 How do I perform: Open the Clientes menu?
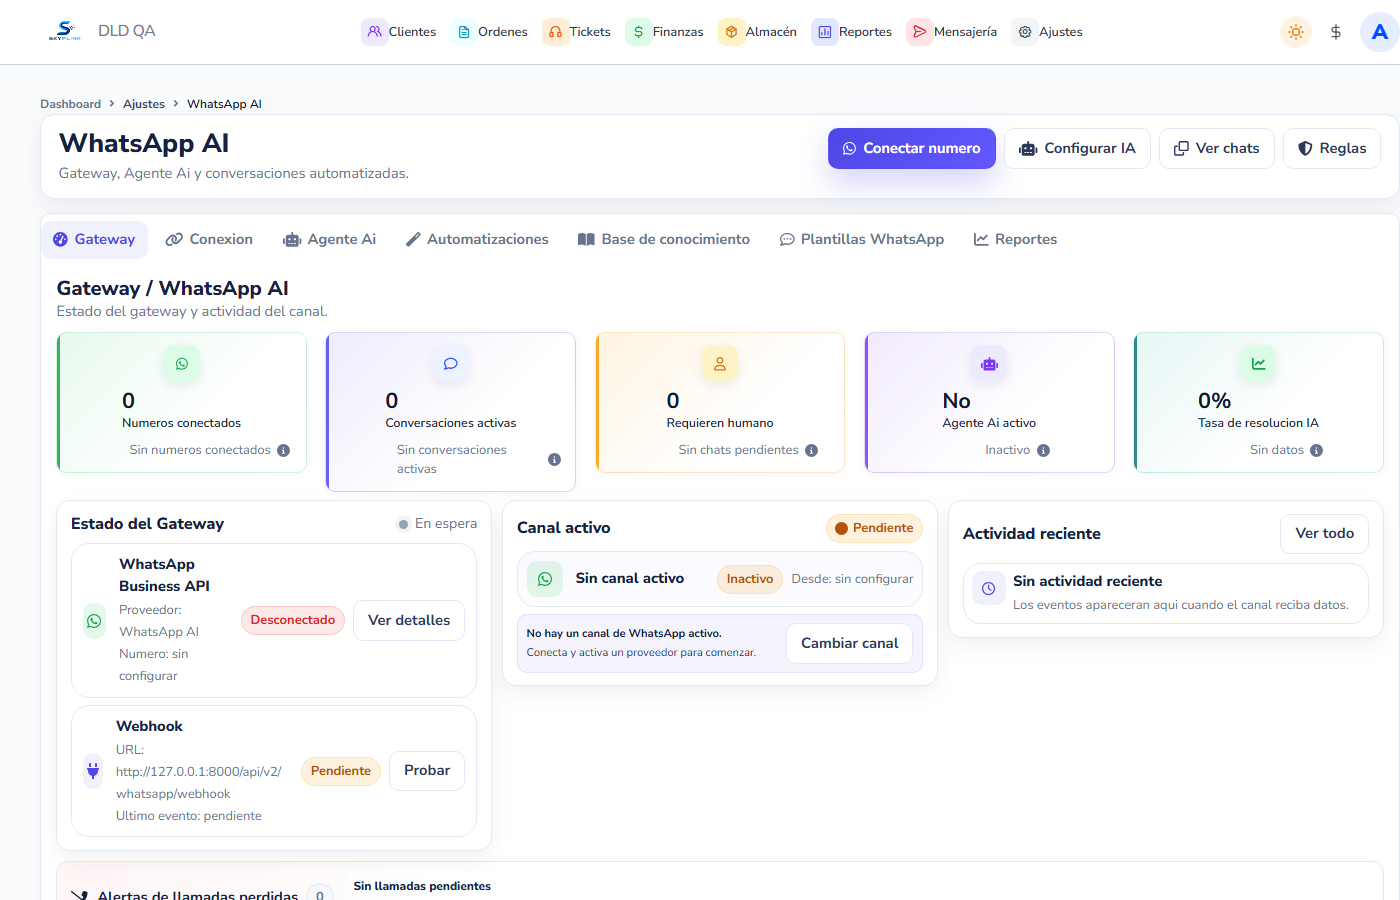point(399,32)
